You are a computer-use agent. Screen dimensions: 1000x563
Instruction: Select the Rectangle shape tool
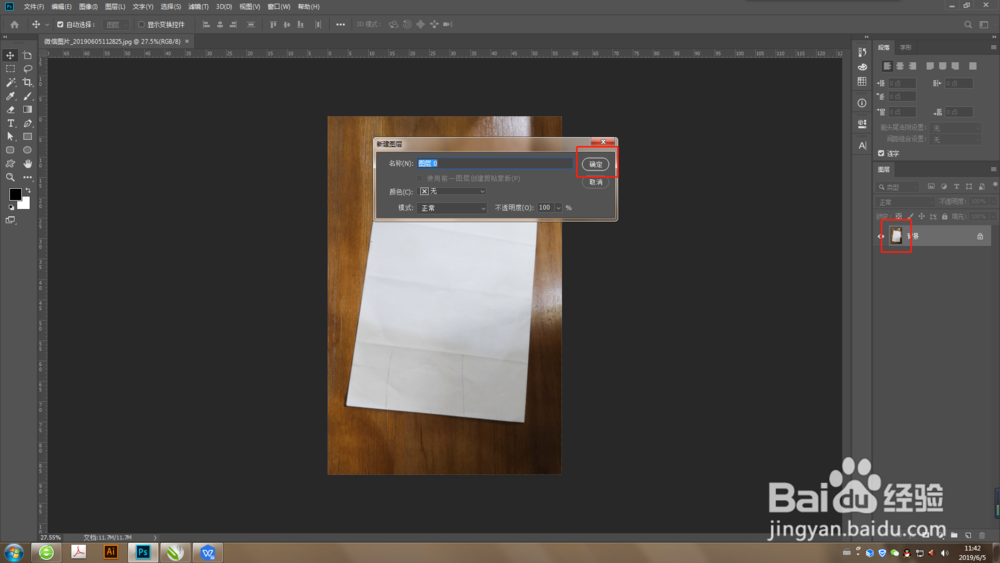coord(27,136)
